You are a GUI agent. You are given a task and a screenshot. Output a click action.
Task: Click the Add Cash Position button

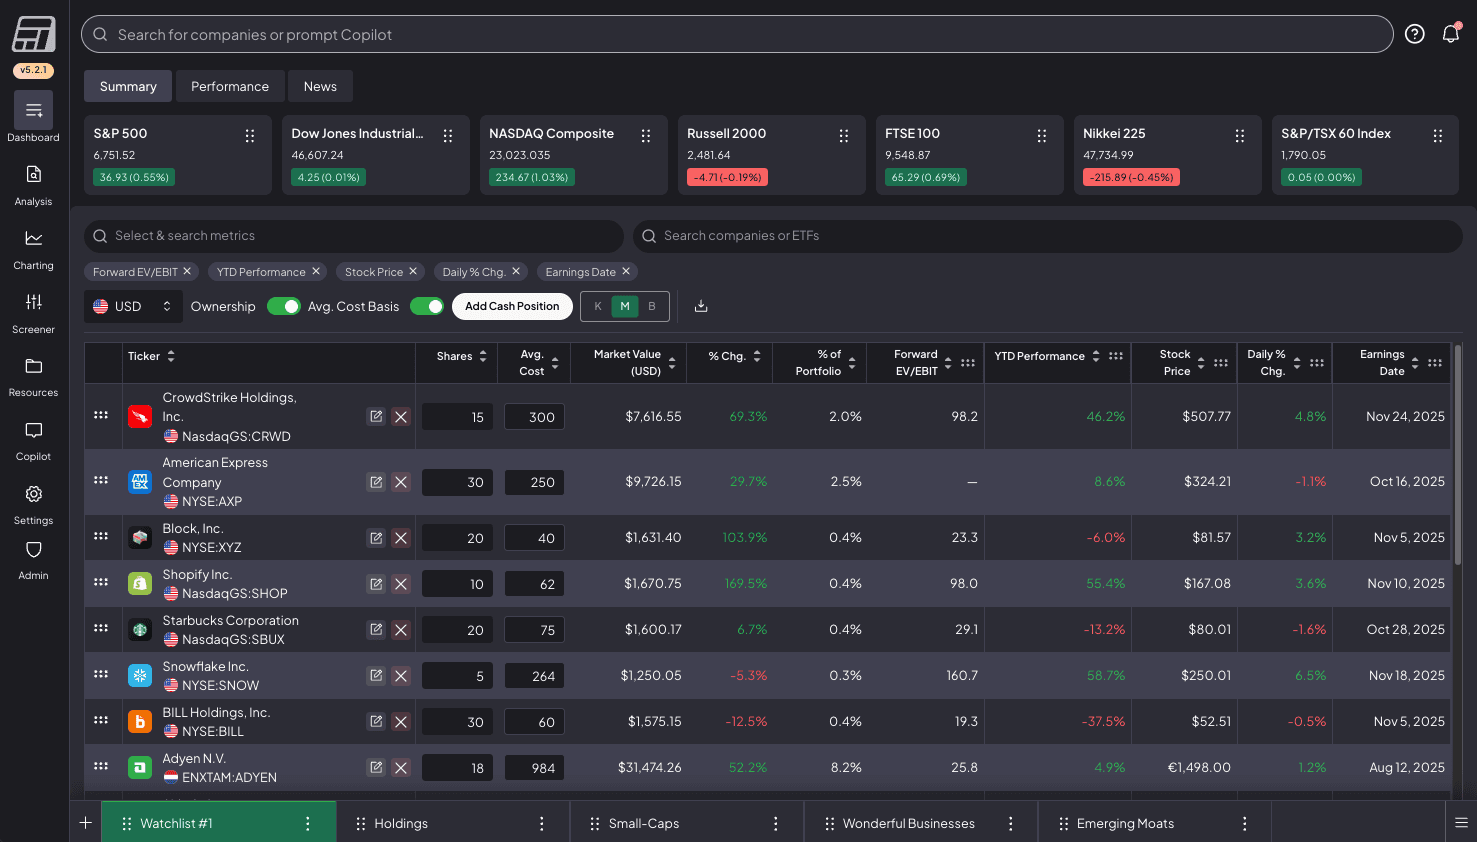click(512, 306)
